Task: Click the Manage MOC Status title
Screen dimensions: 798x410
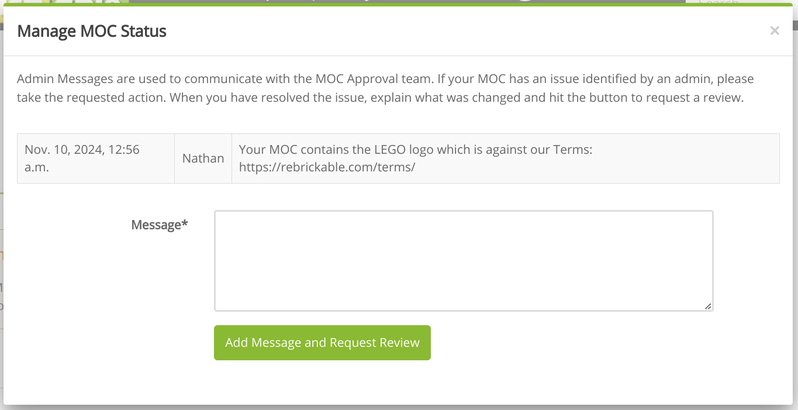Action: (x=92, y=31)
